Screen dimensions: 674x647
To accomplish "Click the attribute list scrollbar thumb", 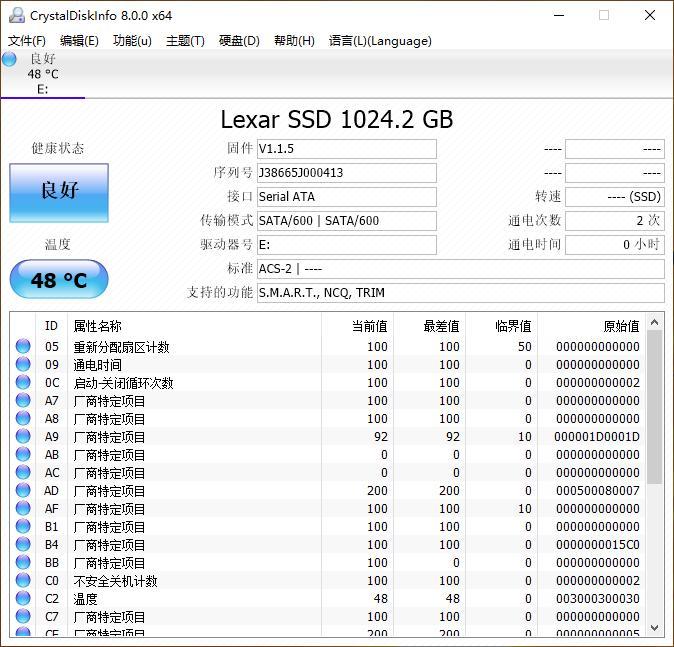I will [655, 407].
